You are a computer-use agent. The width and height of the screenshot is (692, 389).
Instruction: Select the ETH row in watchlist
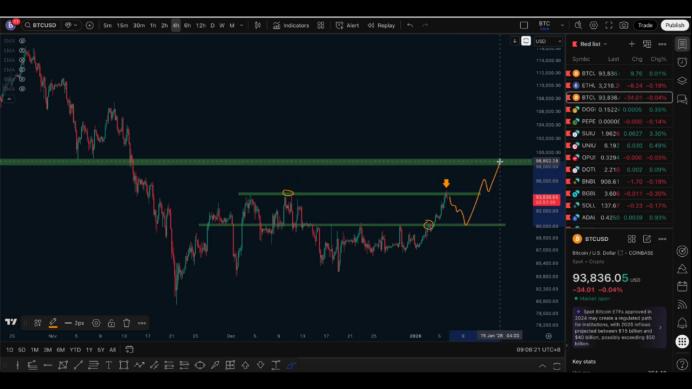click(619, 86)
